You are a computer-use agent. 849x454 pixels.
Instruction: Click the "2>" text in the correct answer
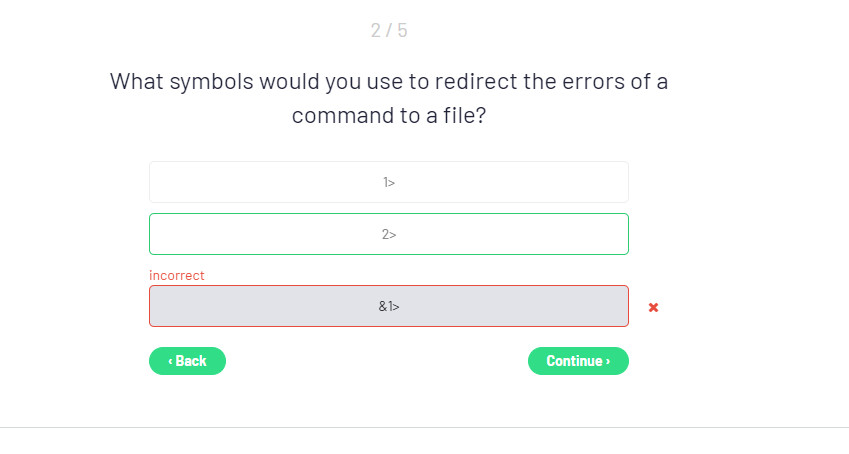pyautogui.click(x=389, y=234)
